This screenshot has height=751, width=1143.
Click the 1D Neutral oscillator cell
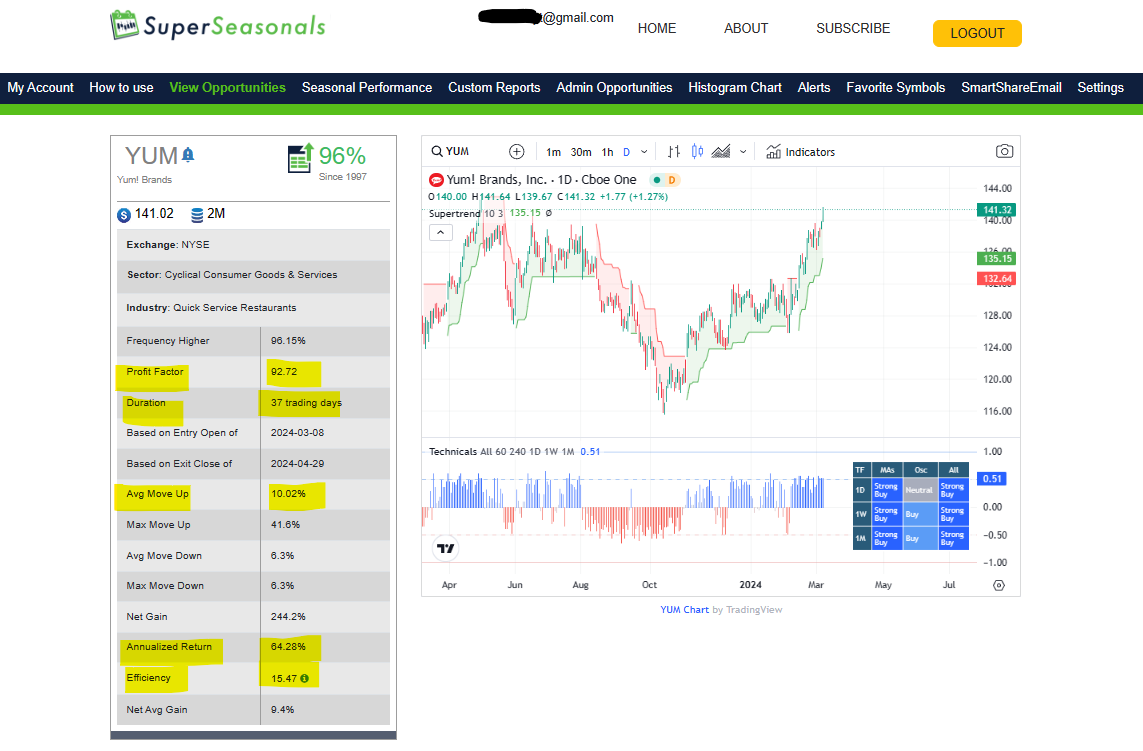tap(918, 490)
